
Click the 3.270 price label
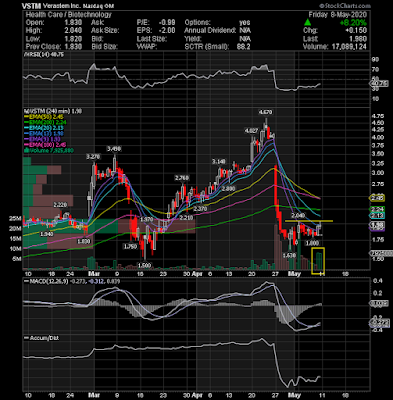[93, 156]
